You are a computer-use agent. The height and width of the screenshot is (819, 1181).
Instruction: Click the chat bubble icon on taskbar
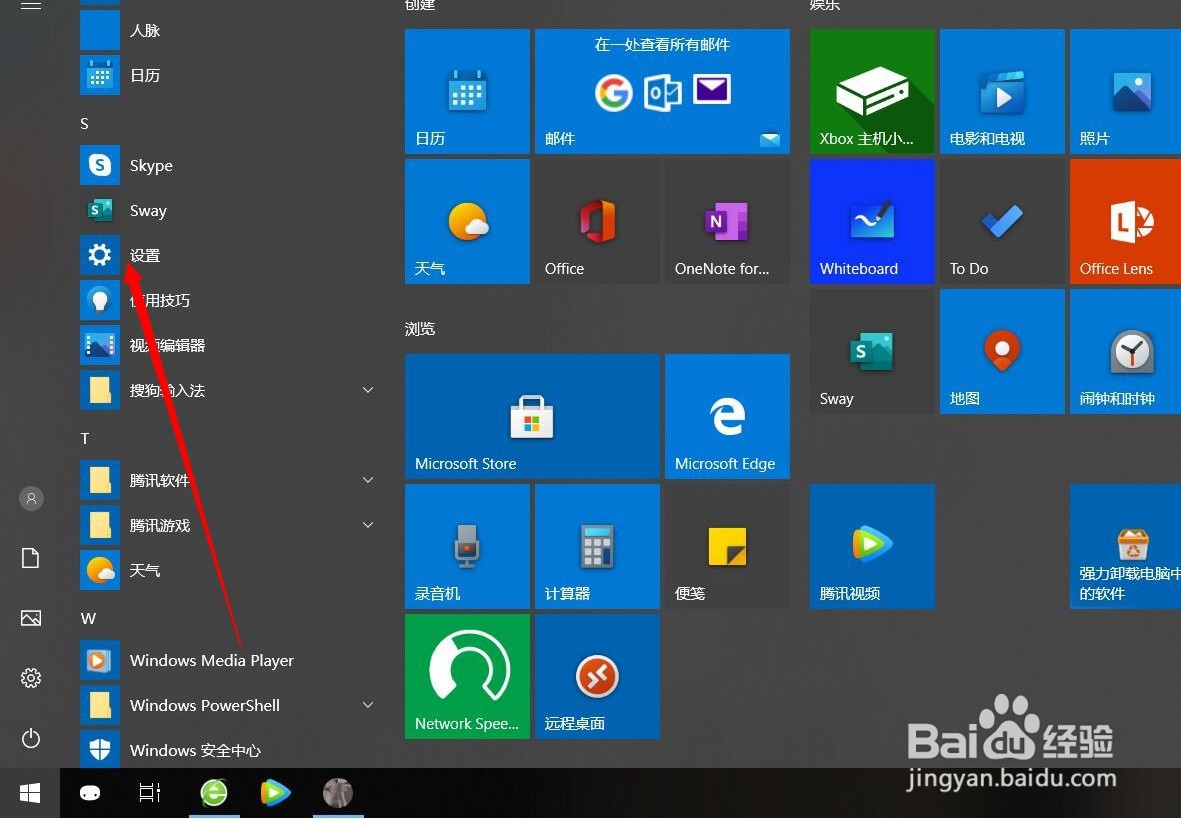point(90,793)
